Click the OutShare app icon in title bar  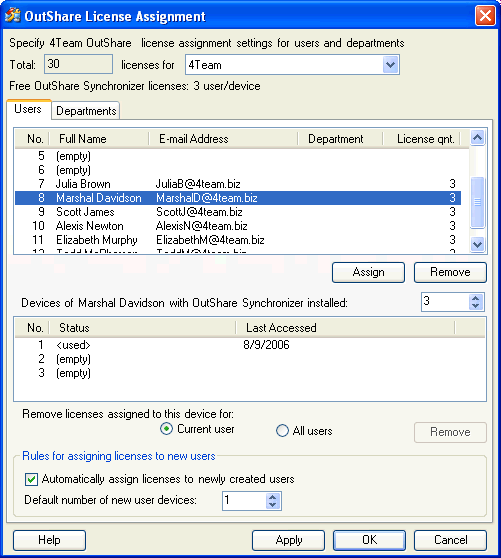point(12,16)
